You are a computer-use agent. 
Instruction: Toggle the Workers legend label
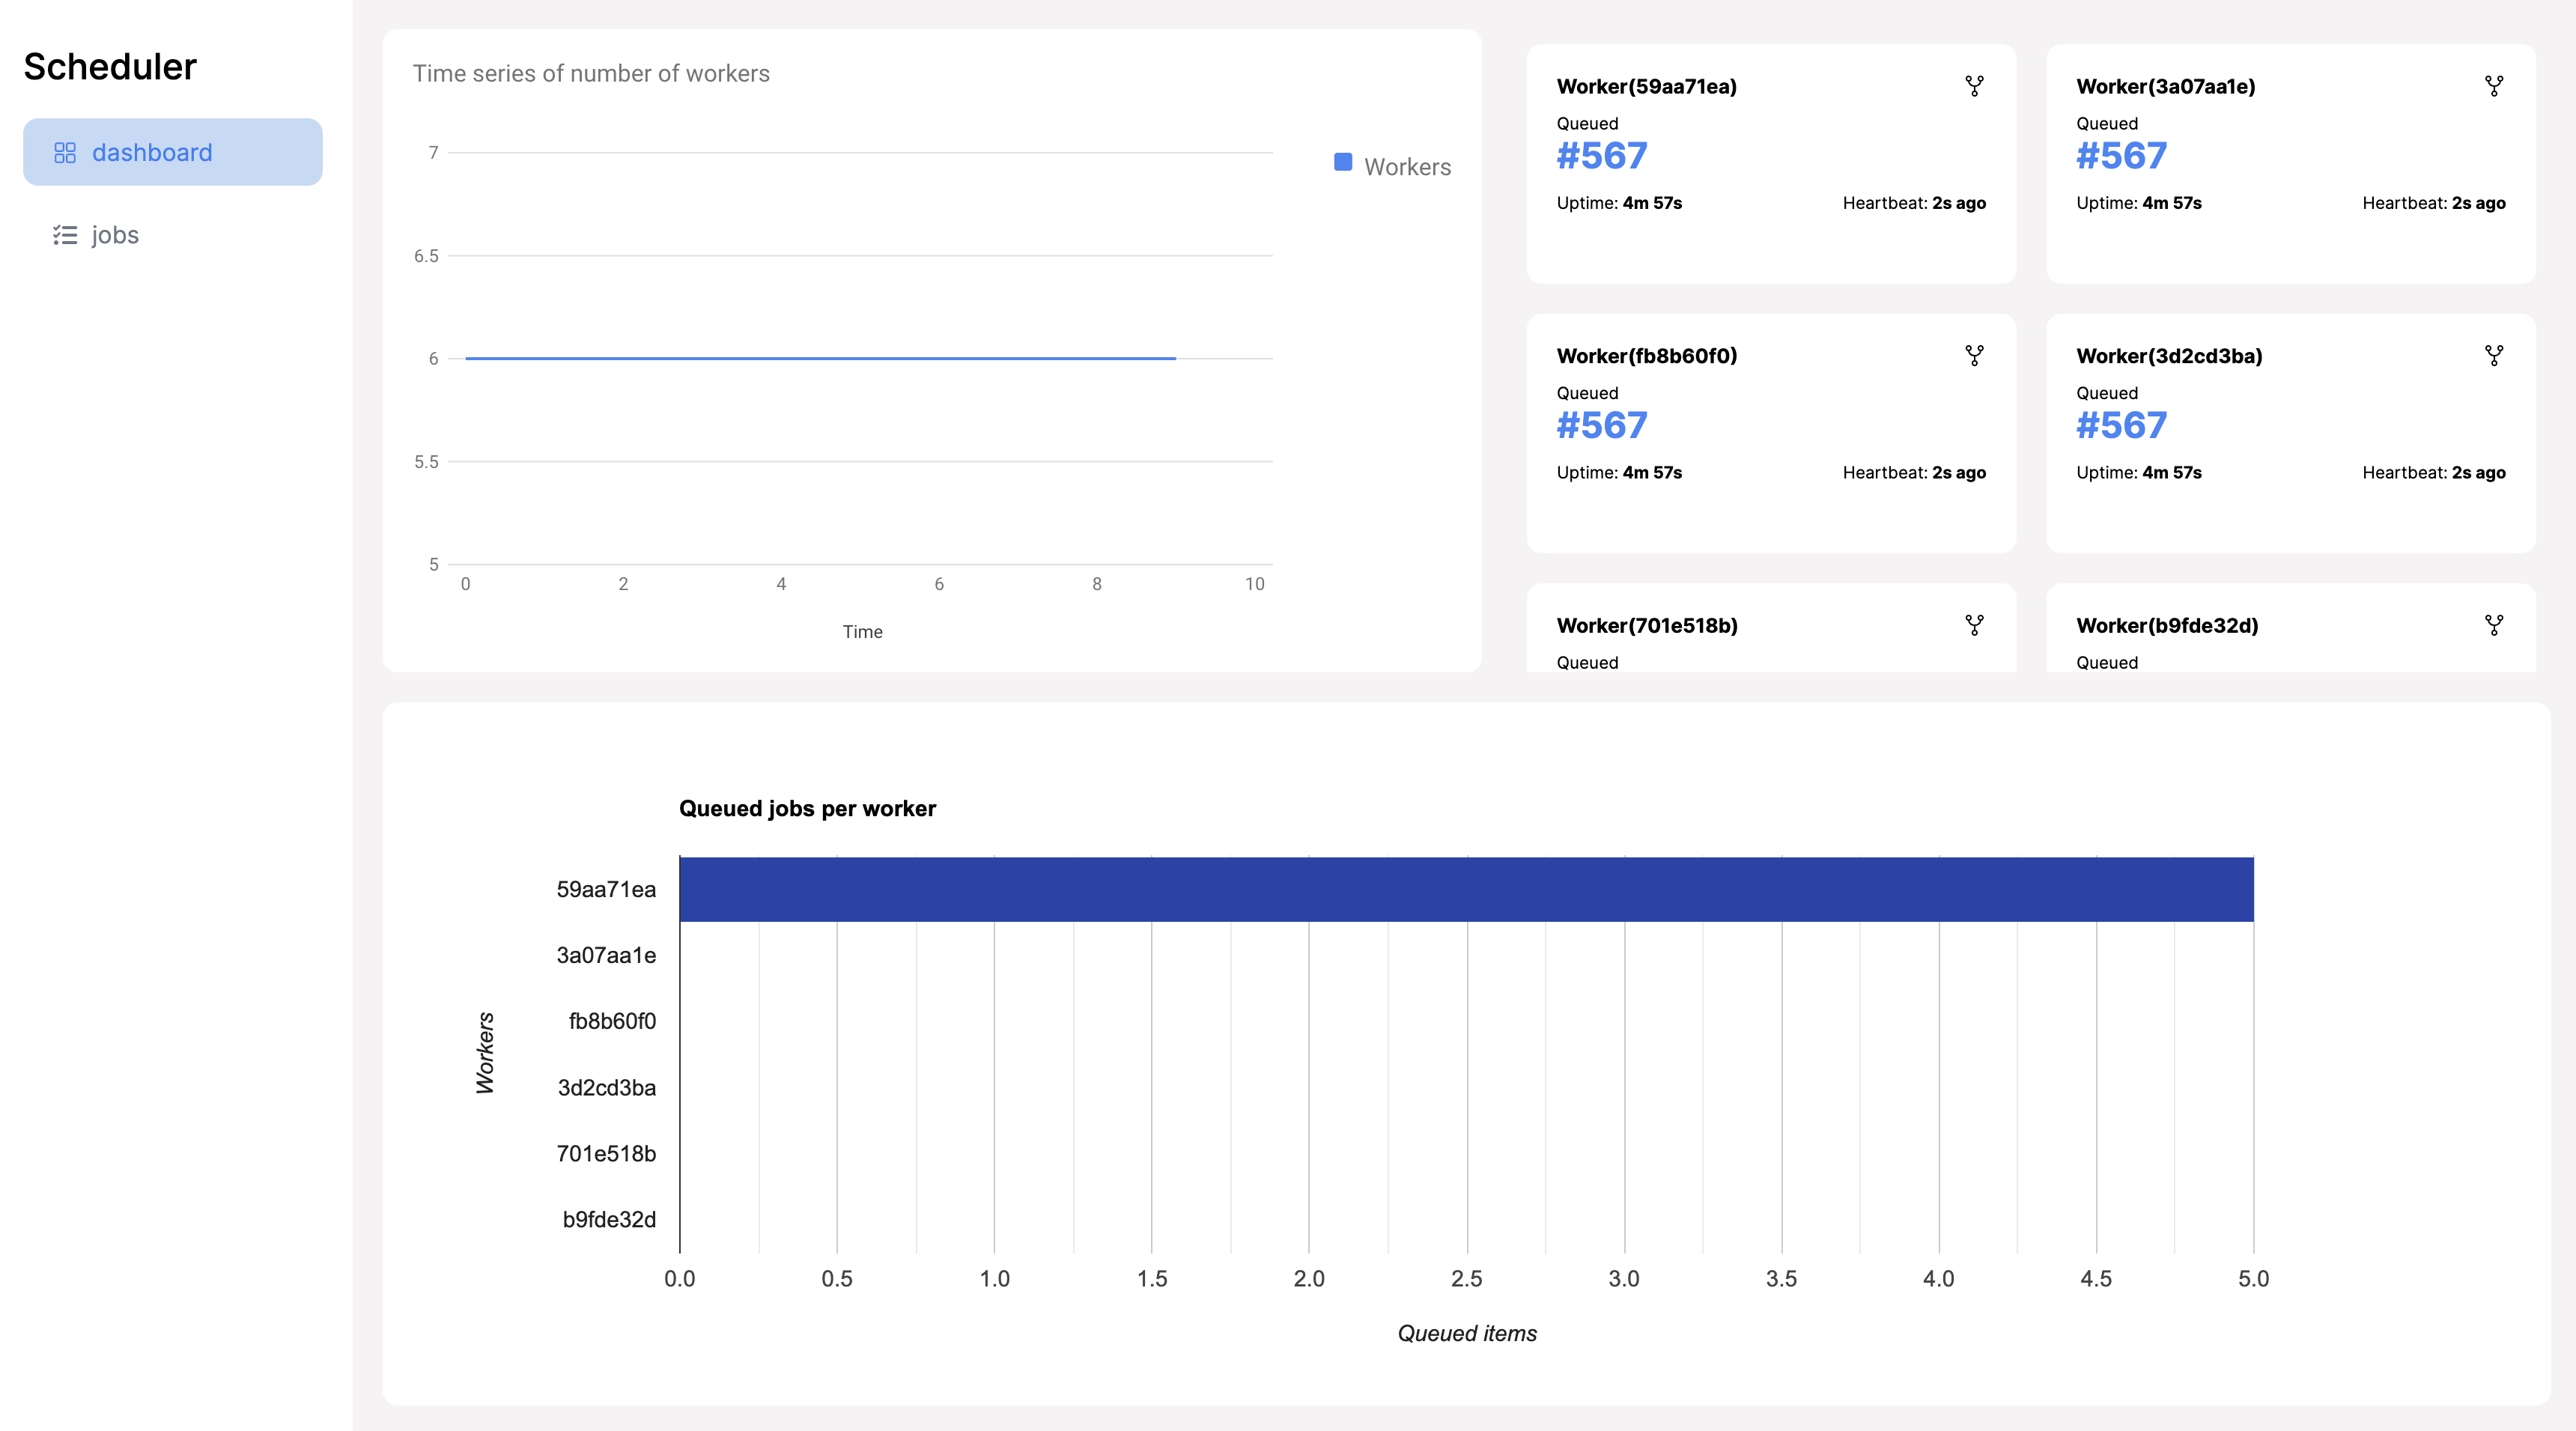tap(1407, 167)
